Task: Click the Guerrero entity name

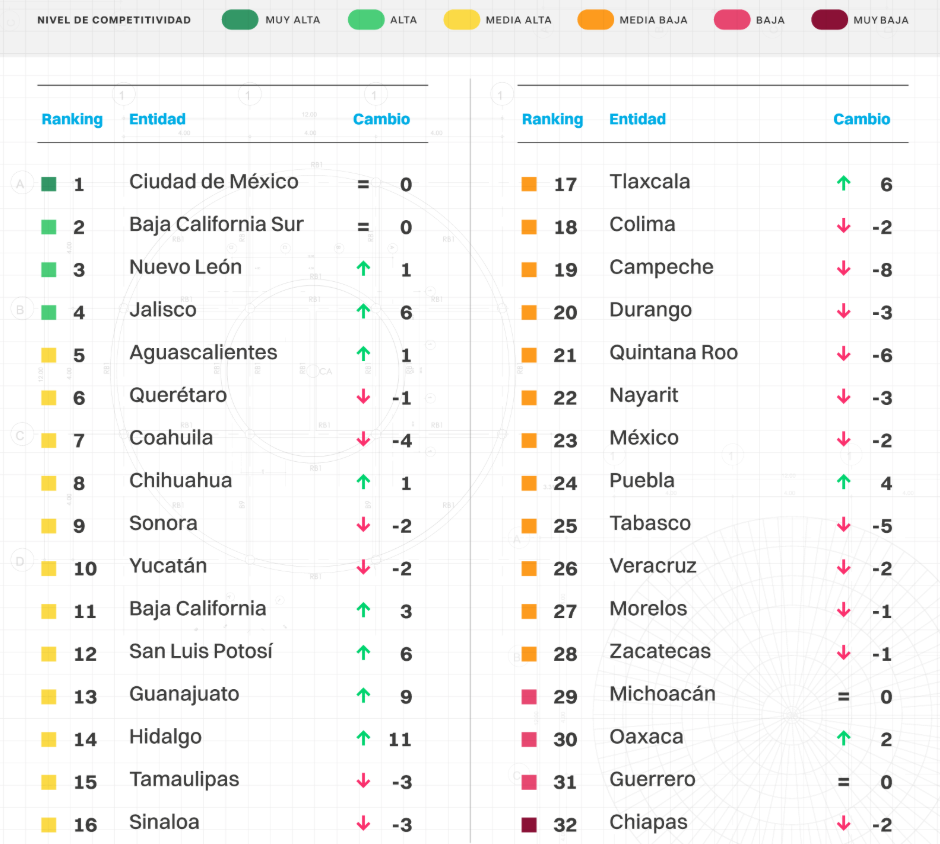Action: click(x=652, y=779)
